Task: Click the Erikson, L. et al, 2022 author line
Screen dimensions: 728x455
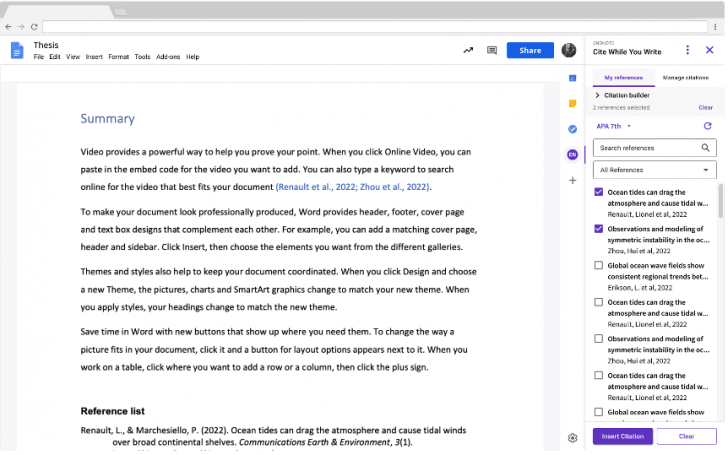Action: pyautogui.click(x=639, y=288)
